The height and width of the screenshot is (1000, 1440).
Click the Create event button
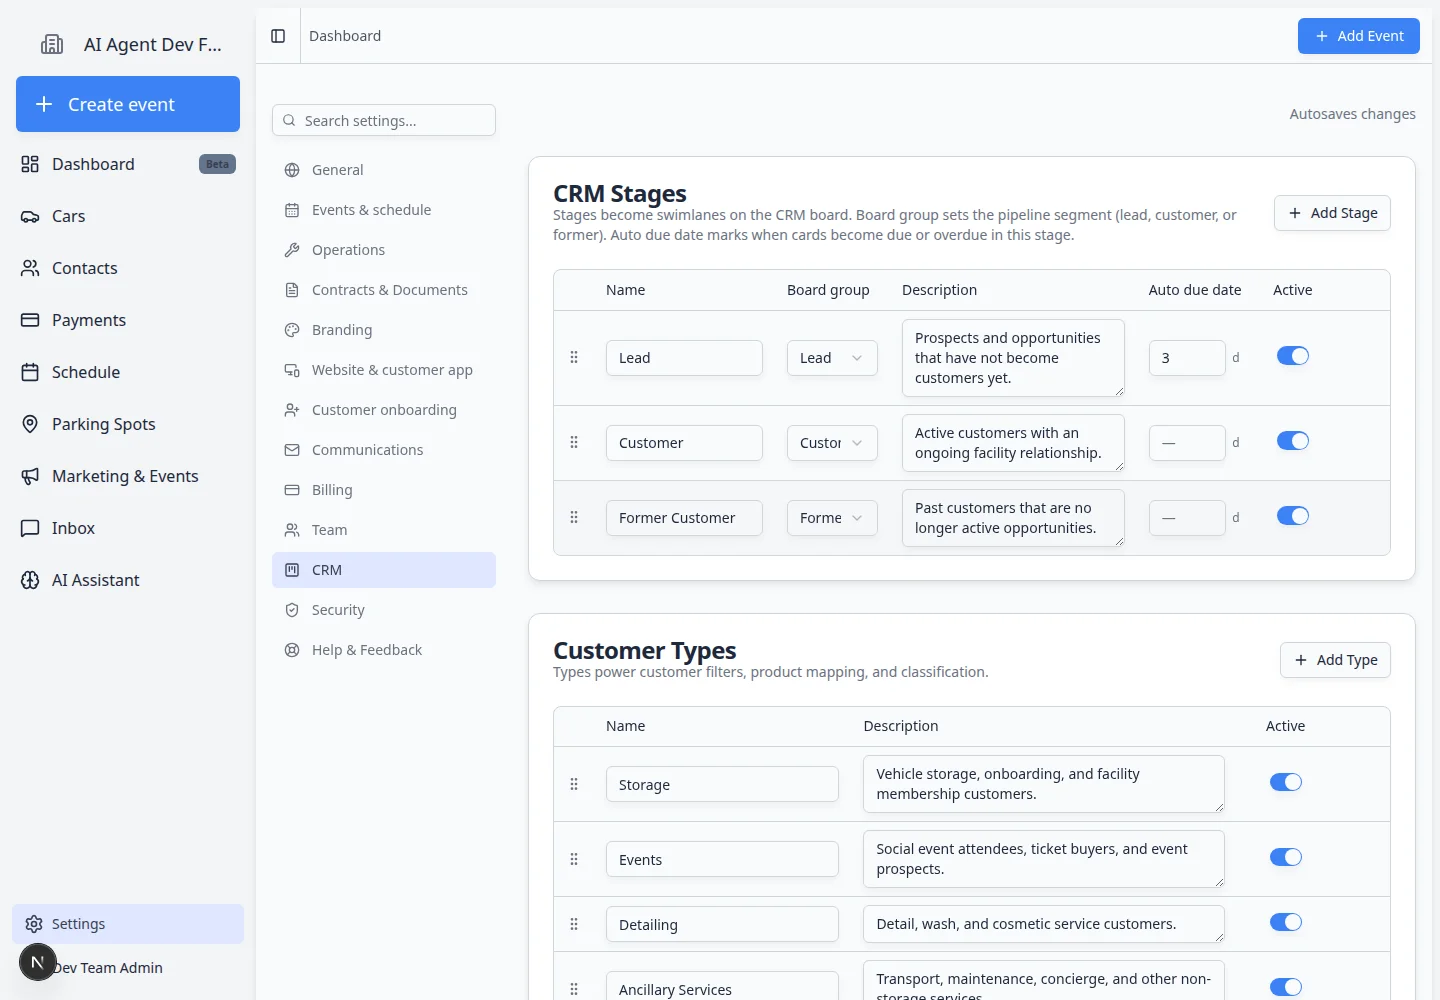click(128, 104)
